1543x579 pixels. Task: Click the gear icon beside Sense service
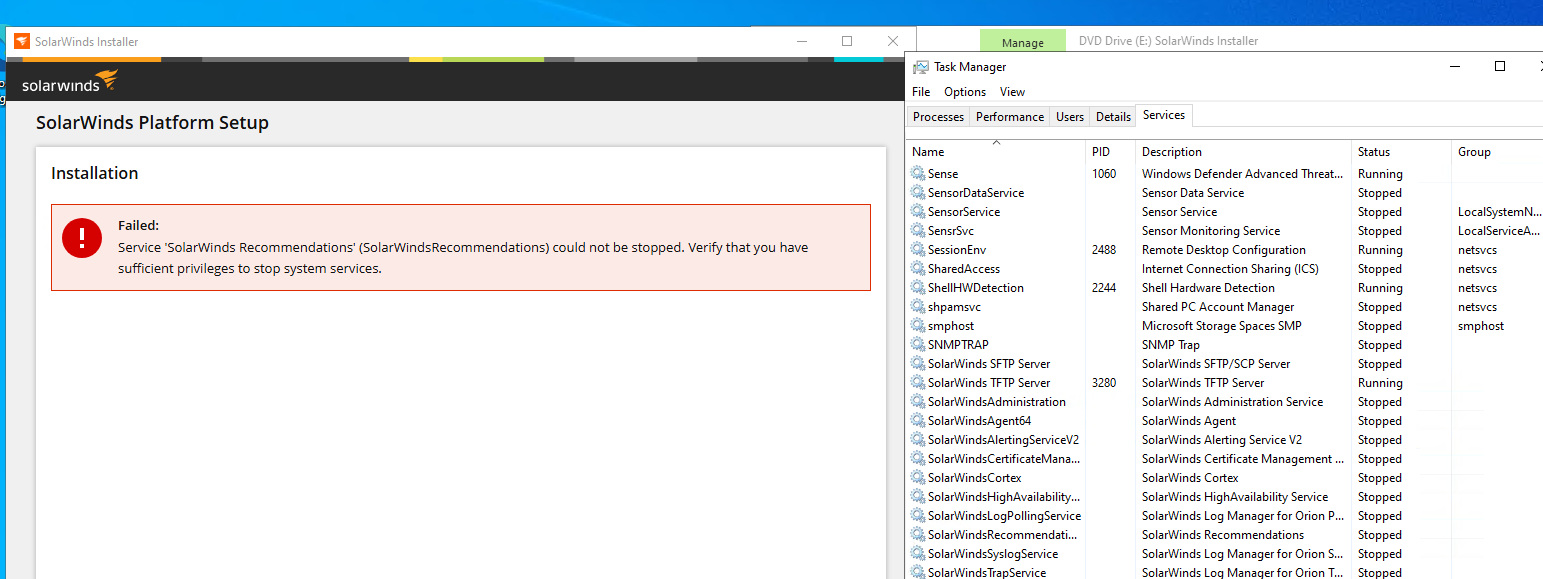918,174
